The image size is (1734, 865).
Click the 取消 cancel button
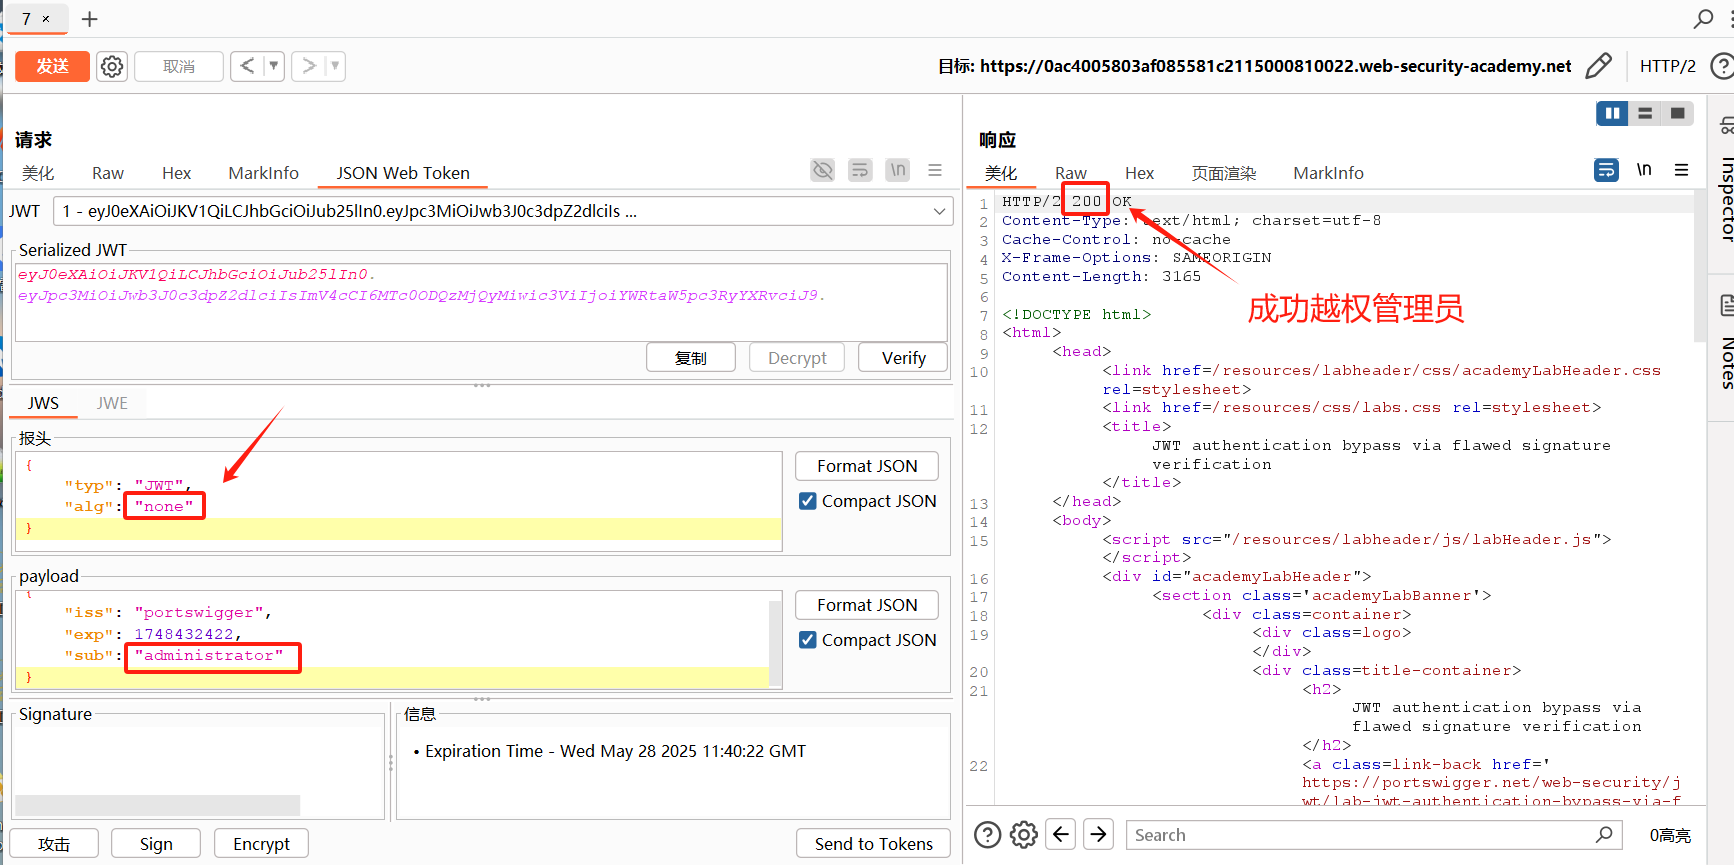point(179,66)
